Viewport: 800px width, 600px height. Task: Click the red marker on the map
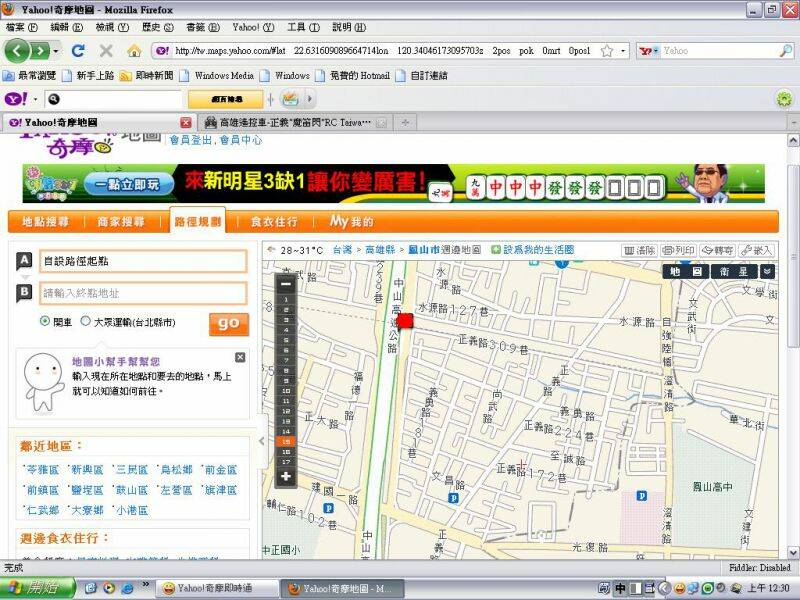pyautogui.click(x=405, y=321)
